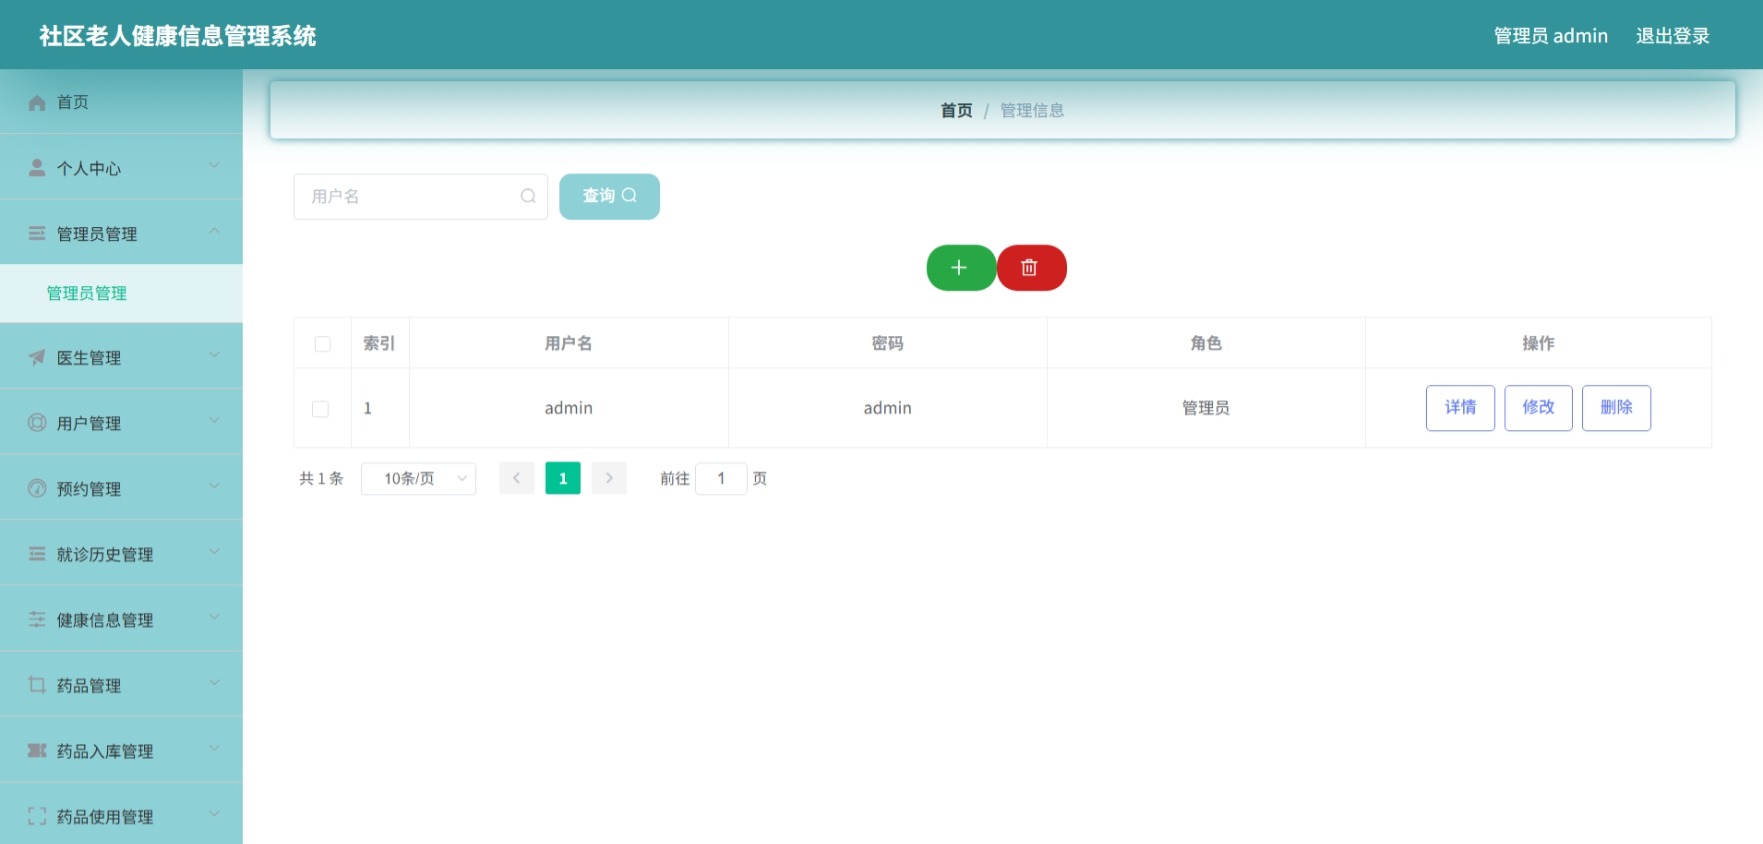The height and width of the screenshot is (844, 1763).
Task: Click the 索引 column header
Action: pos(379,343)
